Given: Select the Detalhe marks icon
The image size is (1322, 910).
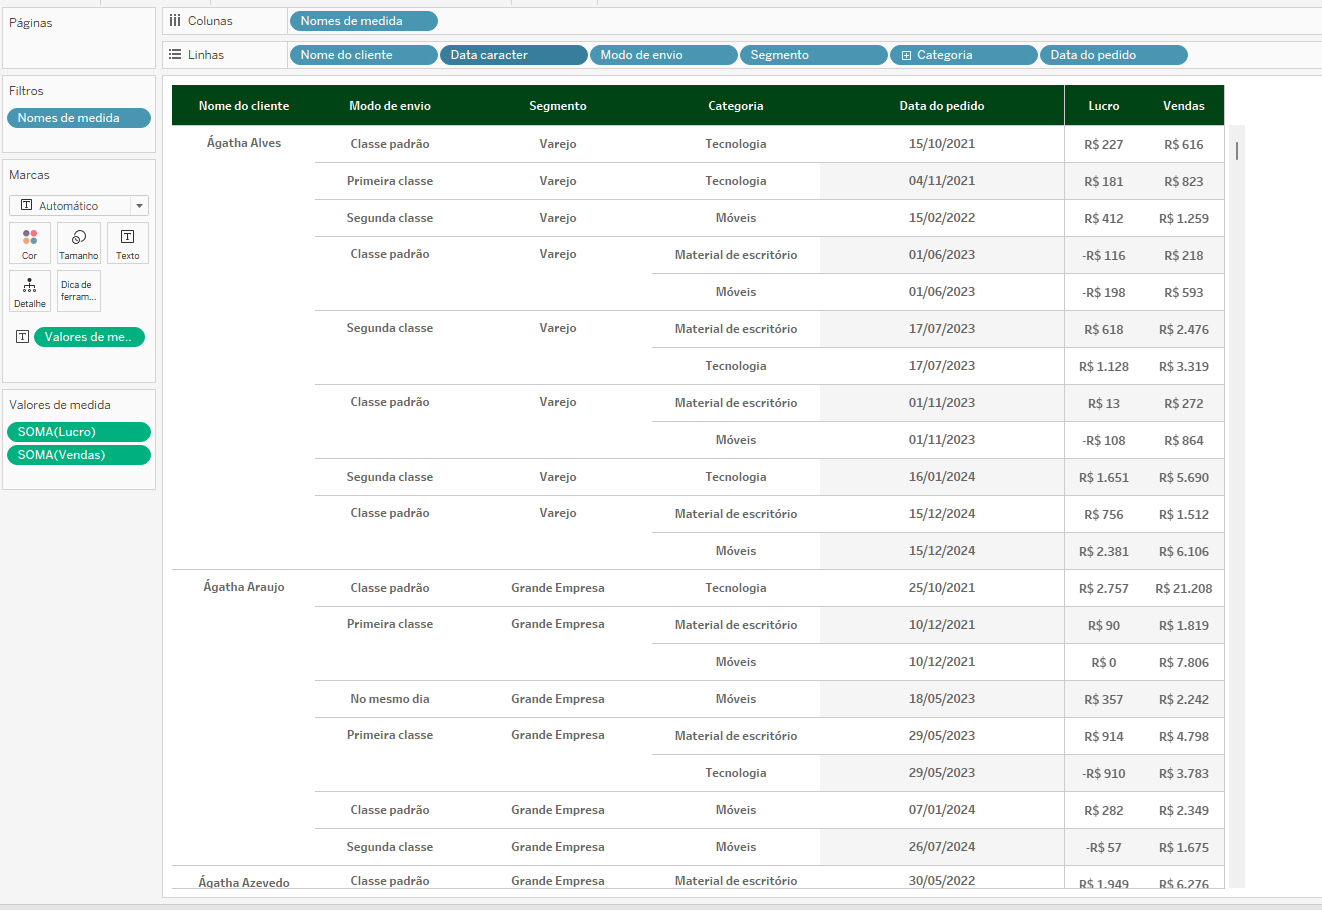Looking at the screenshot, I should click(30, 291).
